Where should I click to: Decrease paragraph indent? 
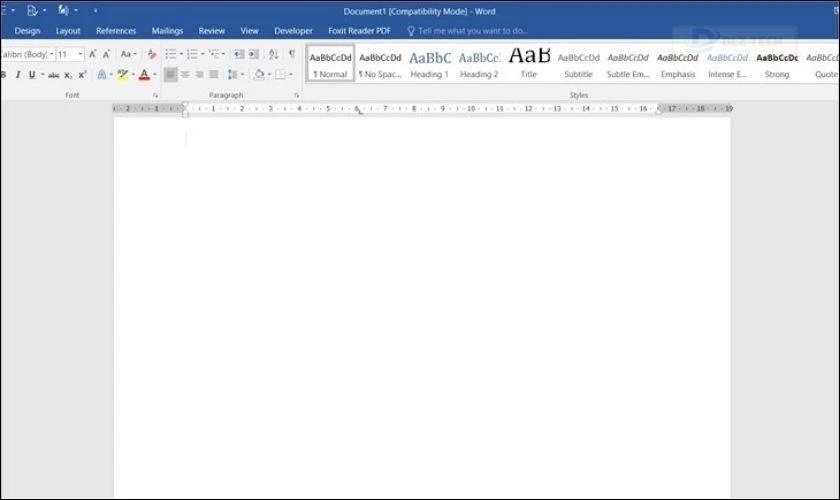(x=239, y=54)
